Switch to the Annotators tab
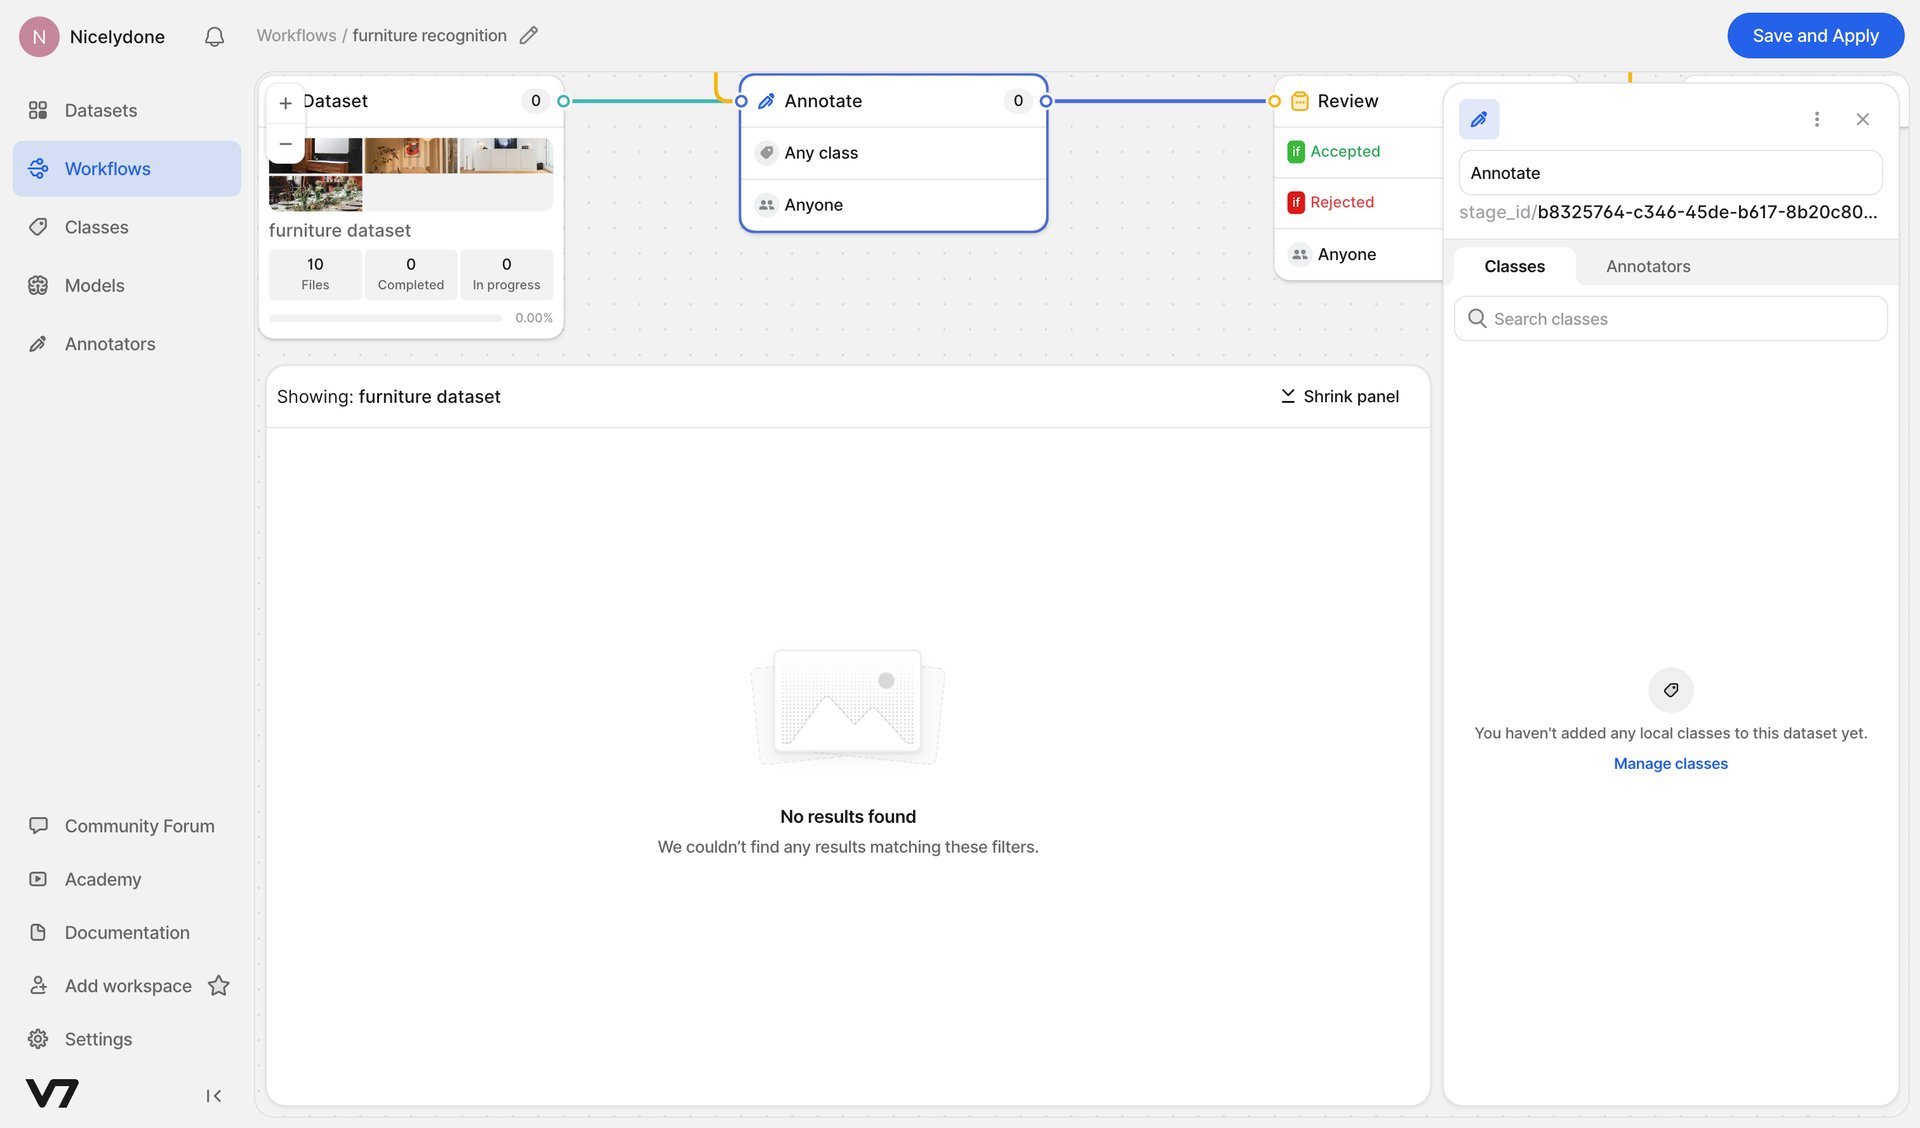 pos(1647,266)
